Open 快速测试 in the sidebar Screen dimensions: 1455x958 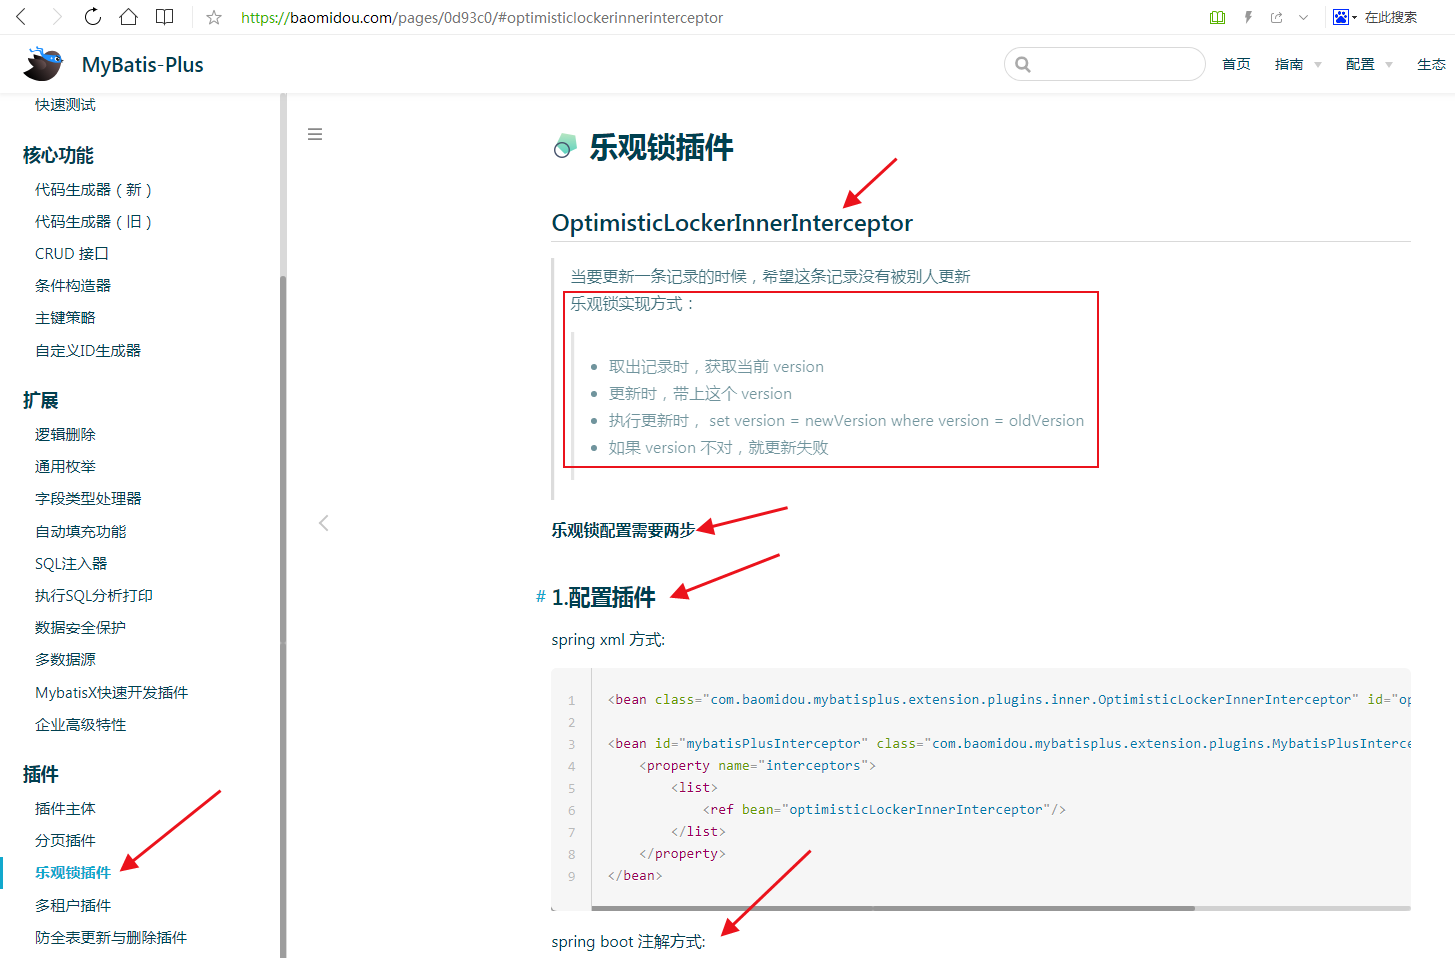point(66,105)
